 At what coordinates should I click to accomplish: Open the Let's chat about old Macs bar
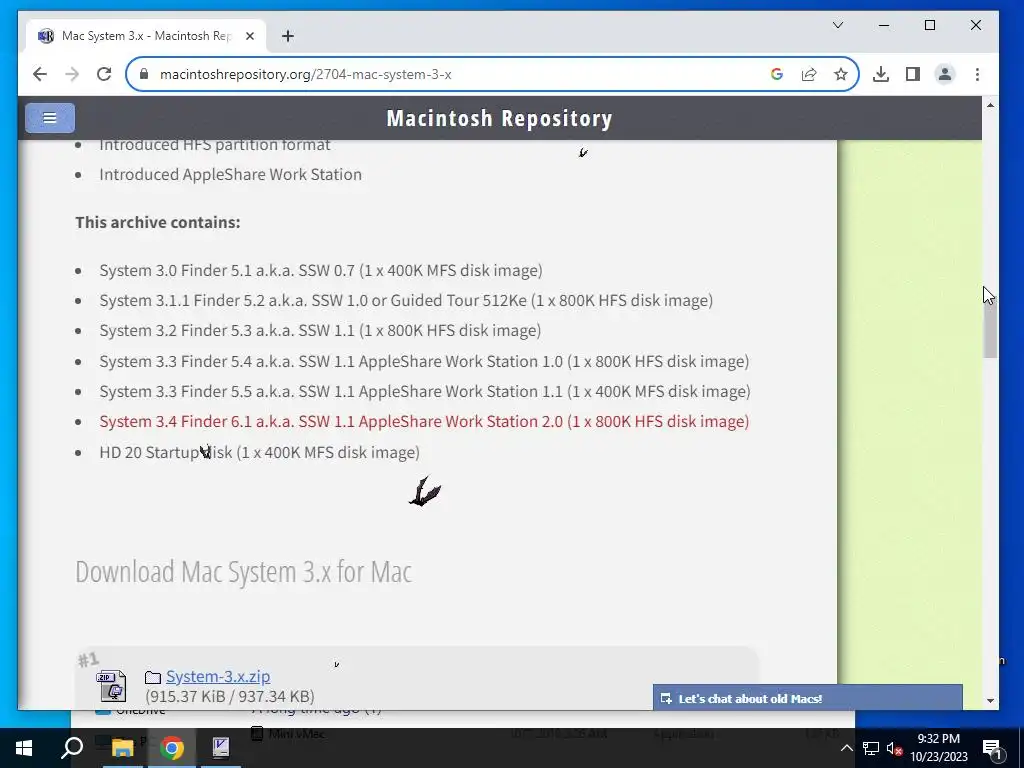point(808,698)
